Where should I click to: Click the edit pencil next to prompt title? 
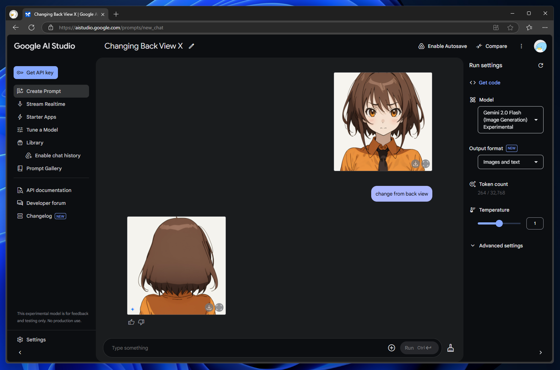tap(191, 46)
